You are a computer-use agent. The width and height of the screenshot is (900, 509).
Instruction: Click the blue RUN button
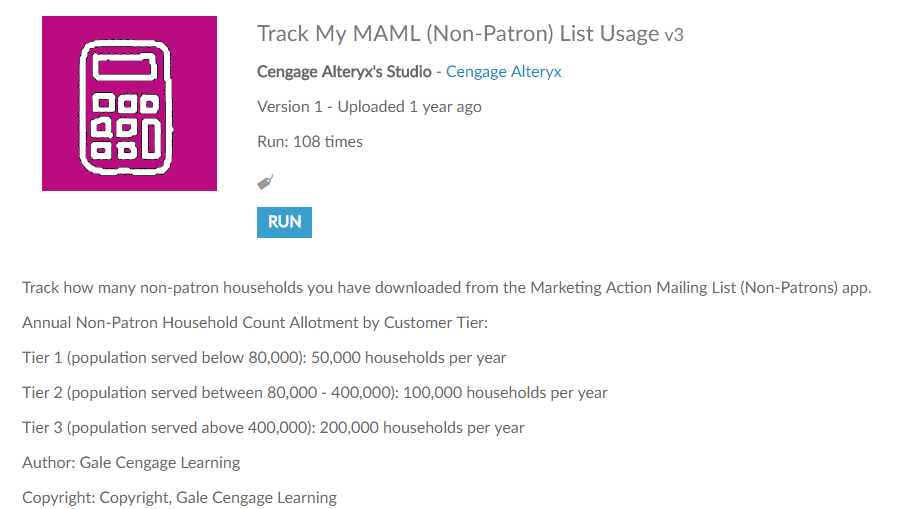coord(284,222)
